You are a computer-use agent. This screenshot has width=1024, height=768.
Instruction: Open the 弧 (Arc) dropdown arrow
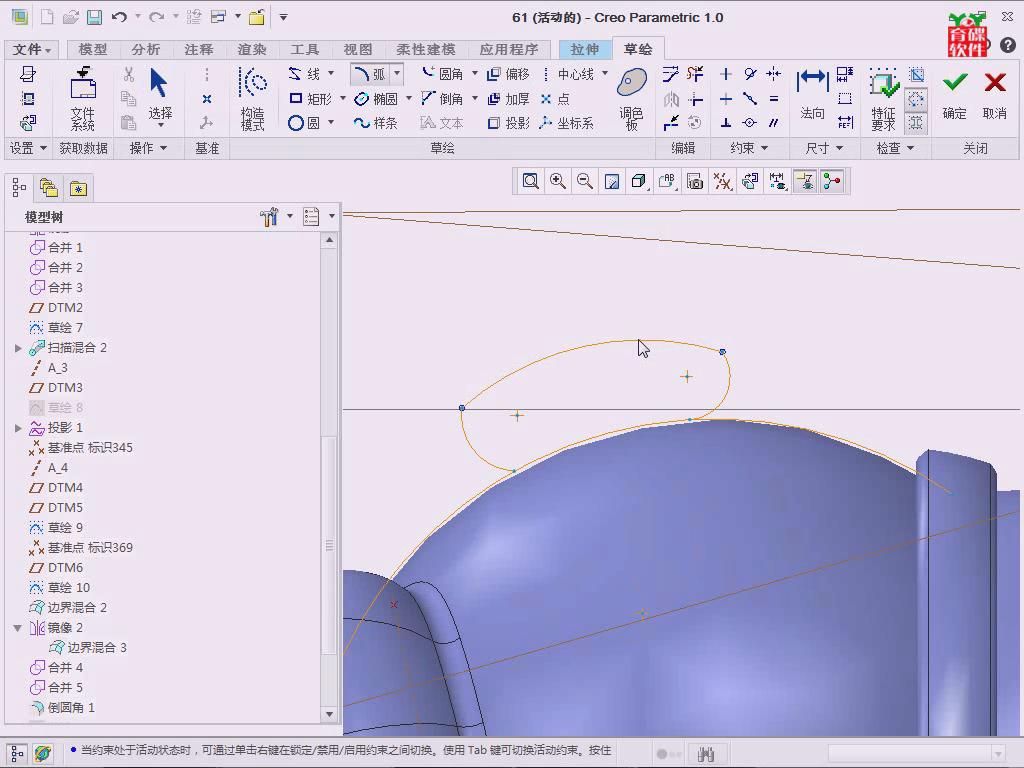(397, 73)
